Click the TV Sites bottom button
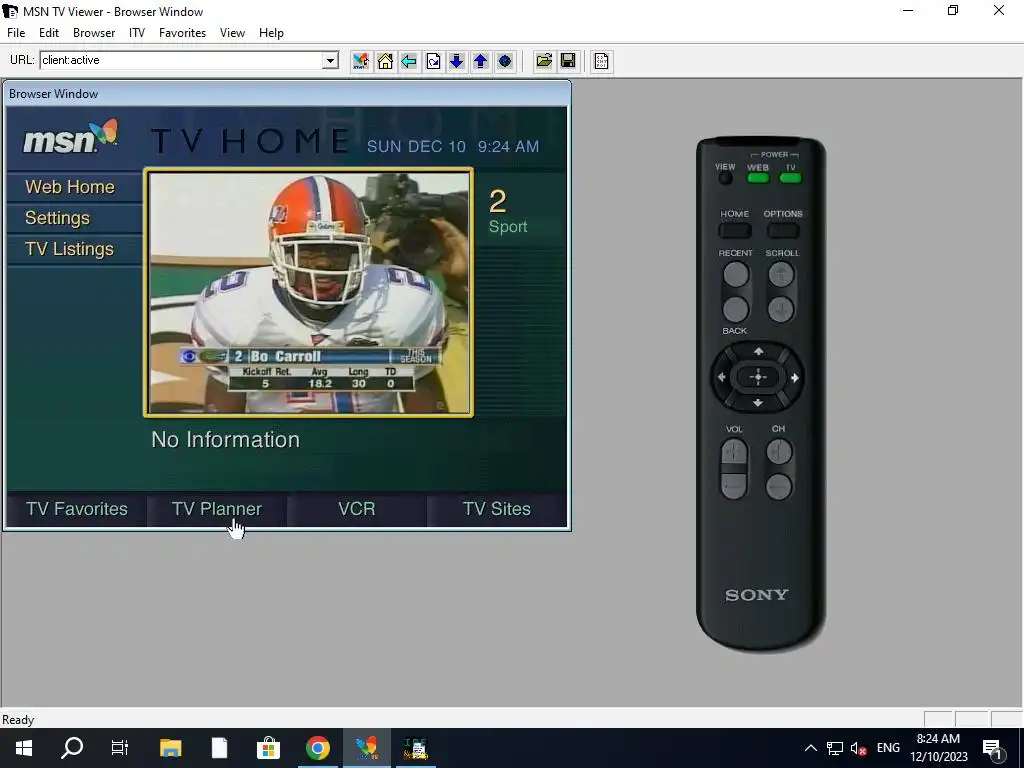Screen dimensions: 1024x768 (496, 509)
